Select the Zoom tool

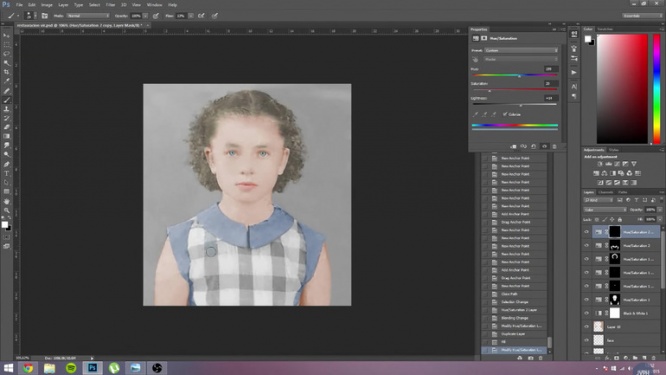click(6, 210)
